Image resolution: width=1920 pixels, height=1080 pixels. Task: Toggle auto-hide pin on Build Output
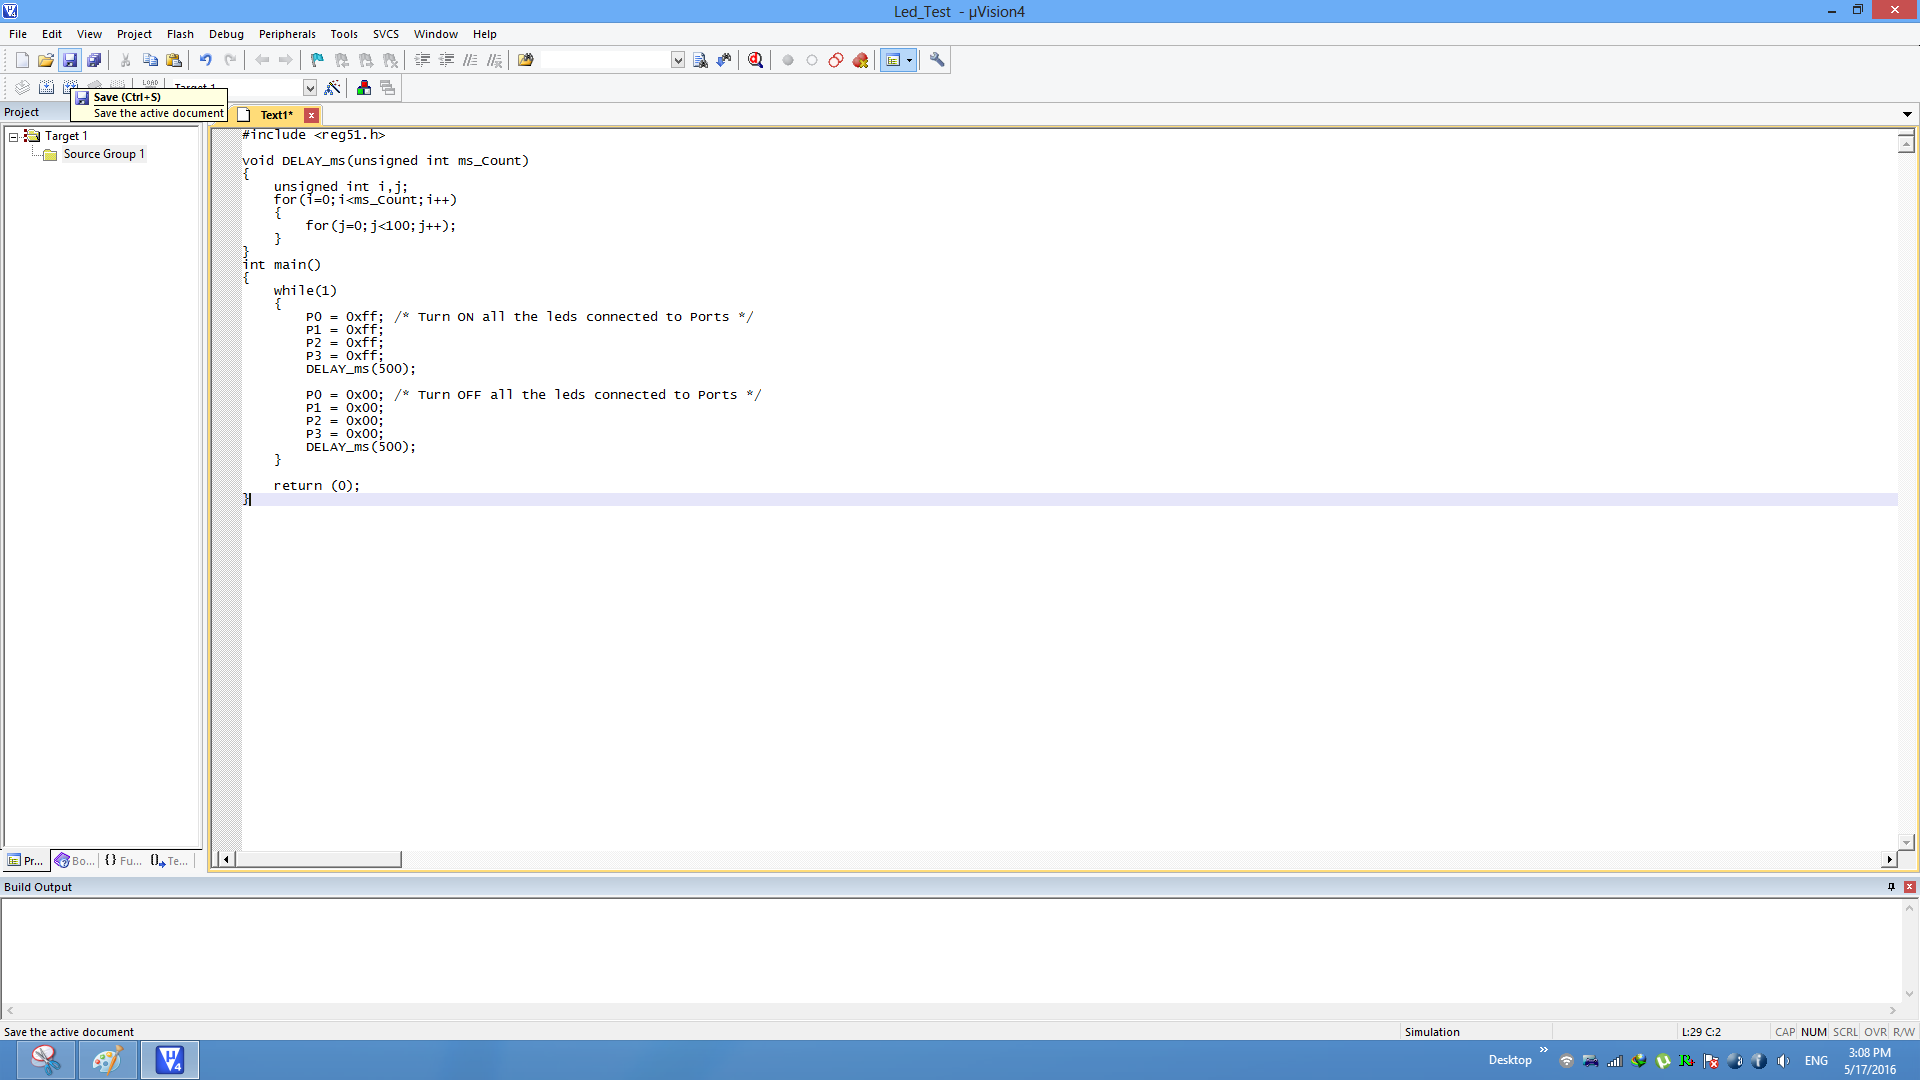(1891, 887)
